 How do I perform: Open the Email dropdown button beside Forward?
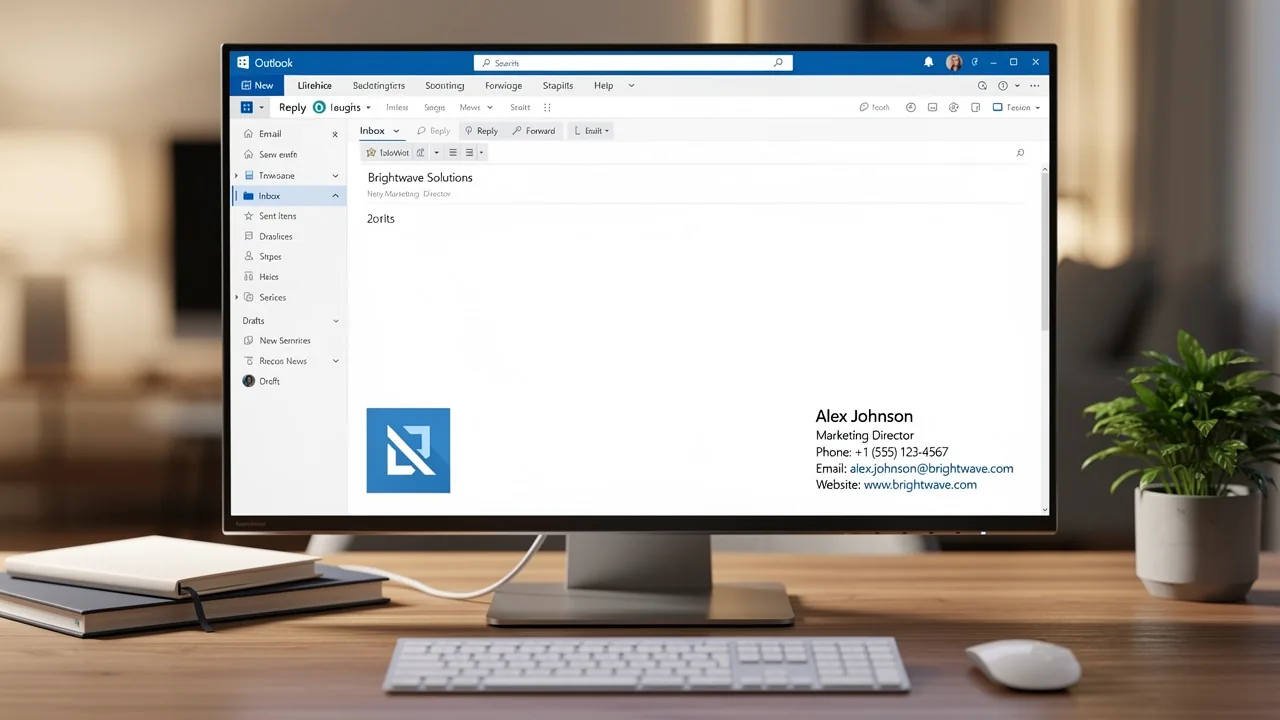590,131
